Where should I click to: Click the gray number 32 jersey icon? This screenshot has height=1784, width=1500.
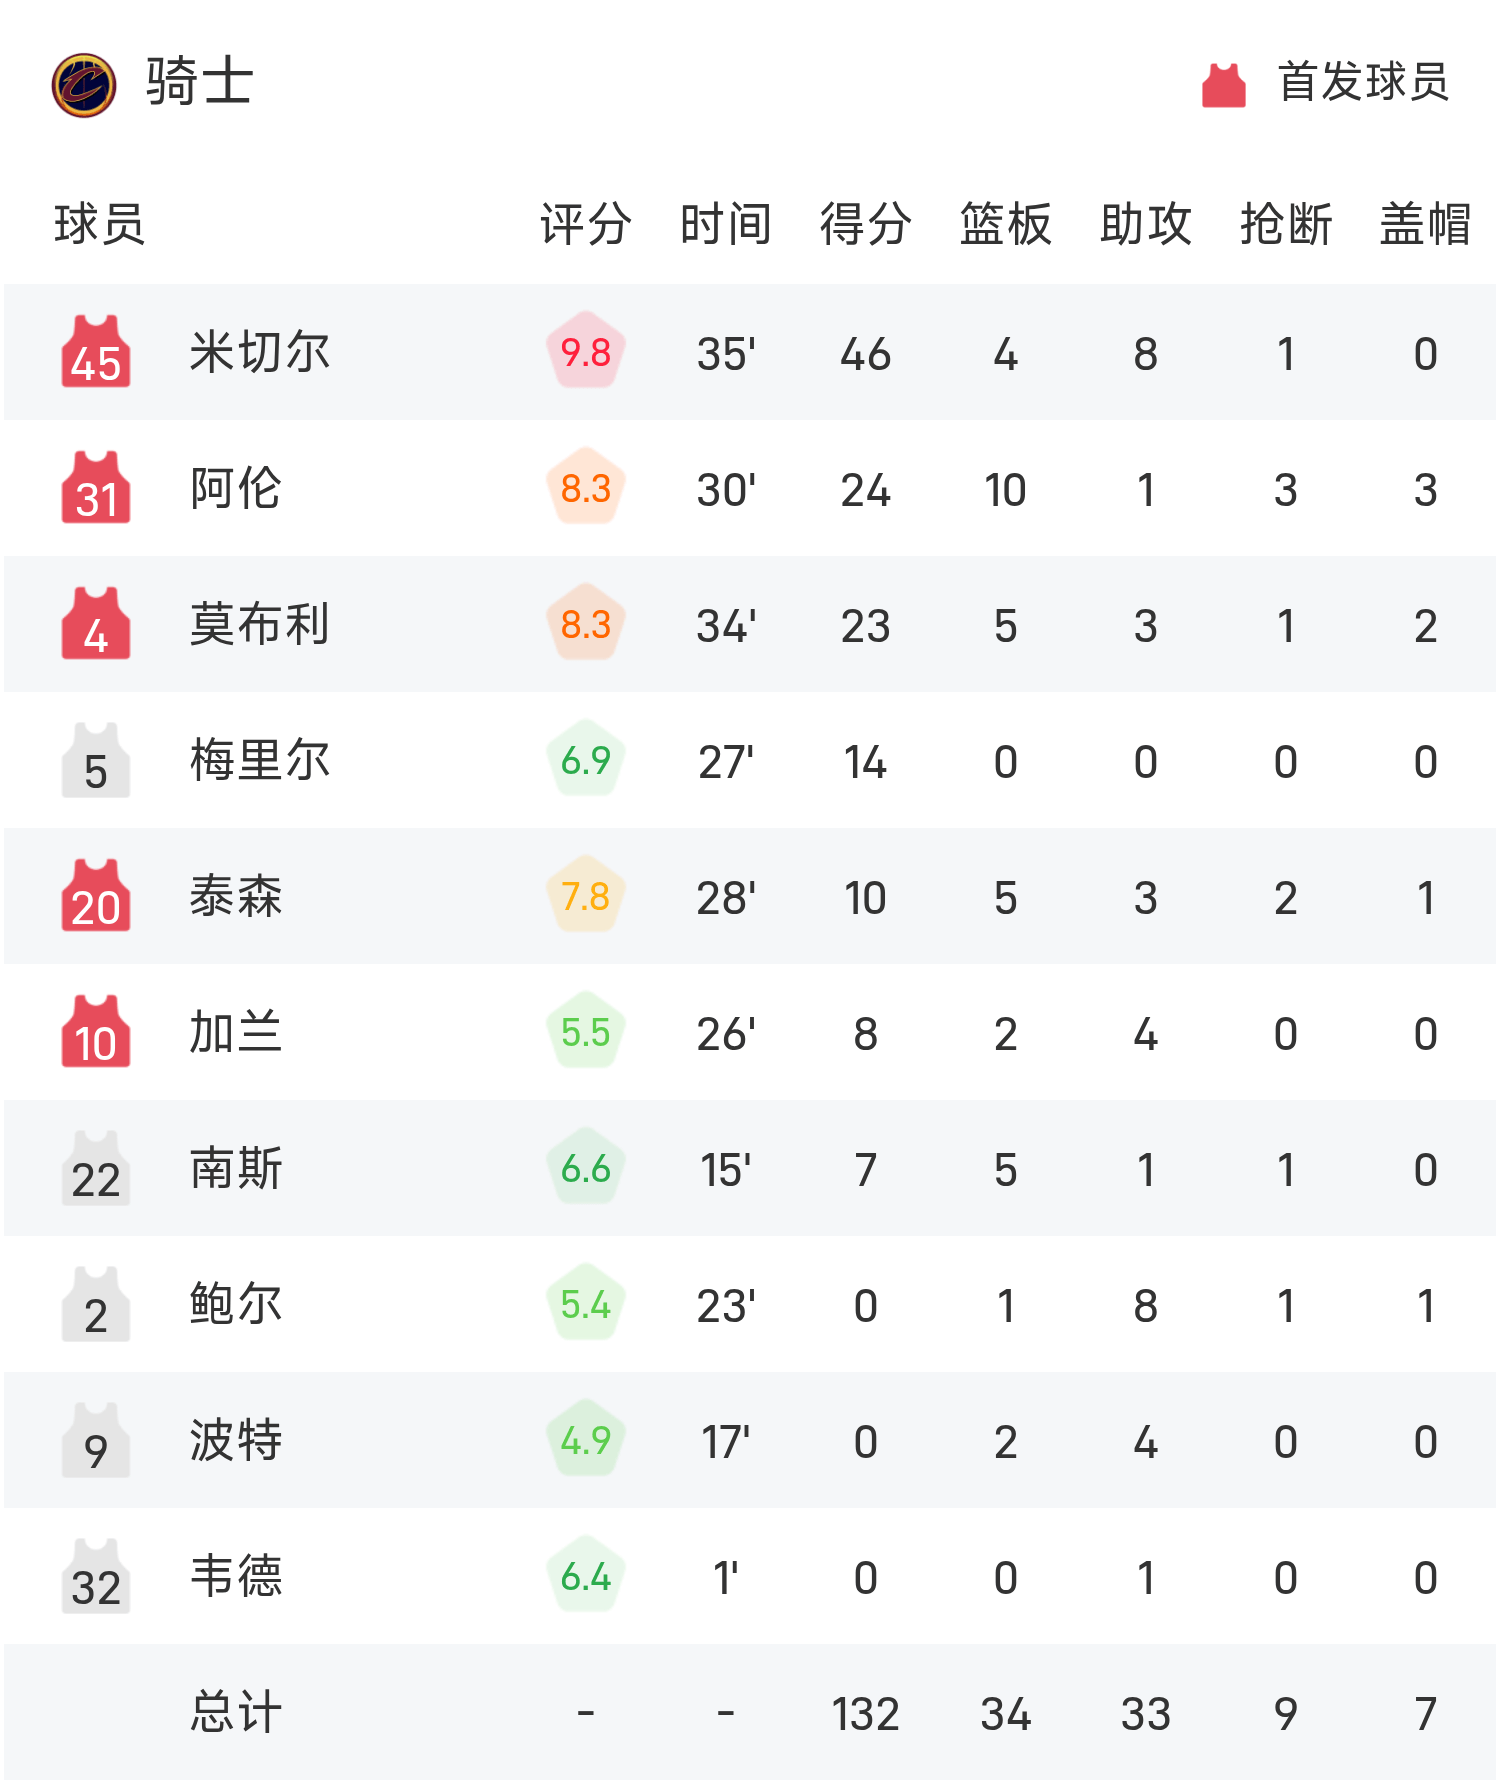pyautogui.click(x=96, y=1577)
